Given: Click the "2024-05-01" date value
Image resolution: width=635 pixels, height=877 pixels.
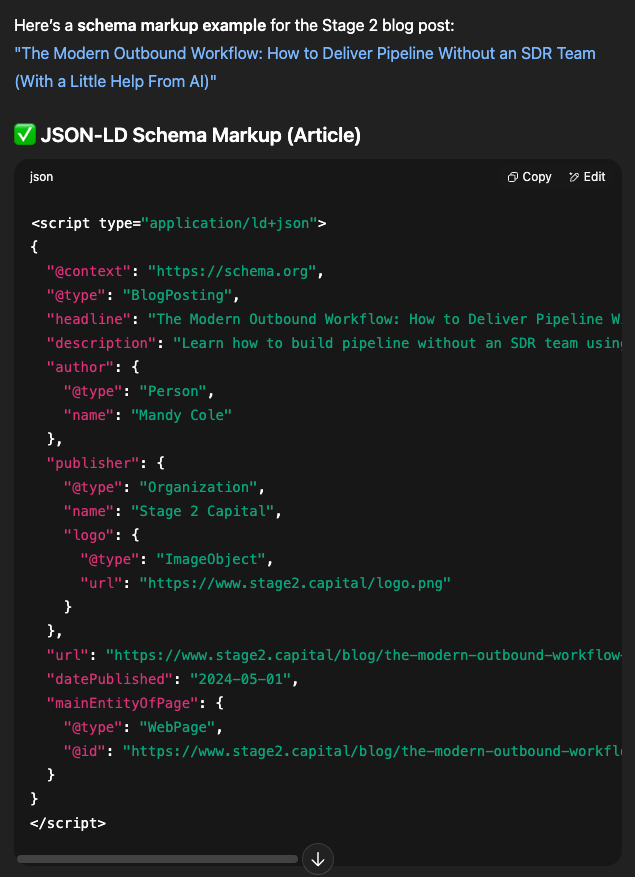Looking at the screenshot, I should (240, 679).
